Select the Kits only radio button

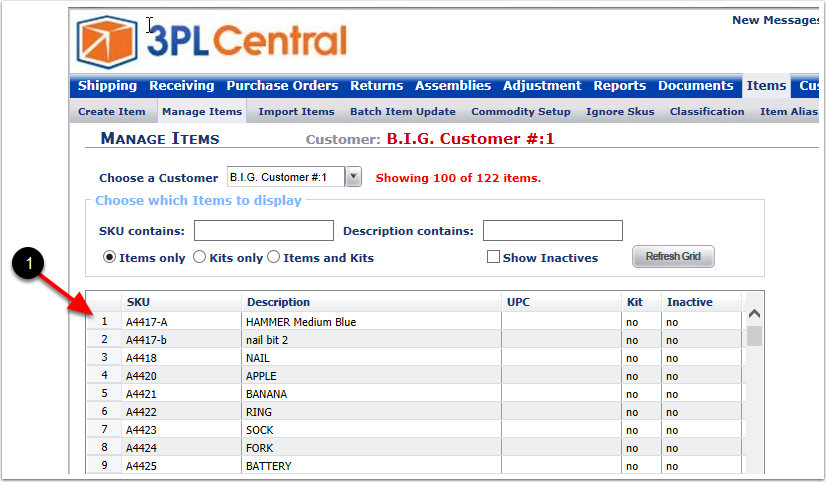200,257
